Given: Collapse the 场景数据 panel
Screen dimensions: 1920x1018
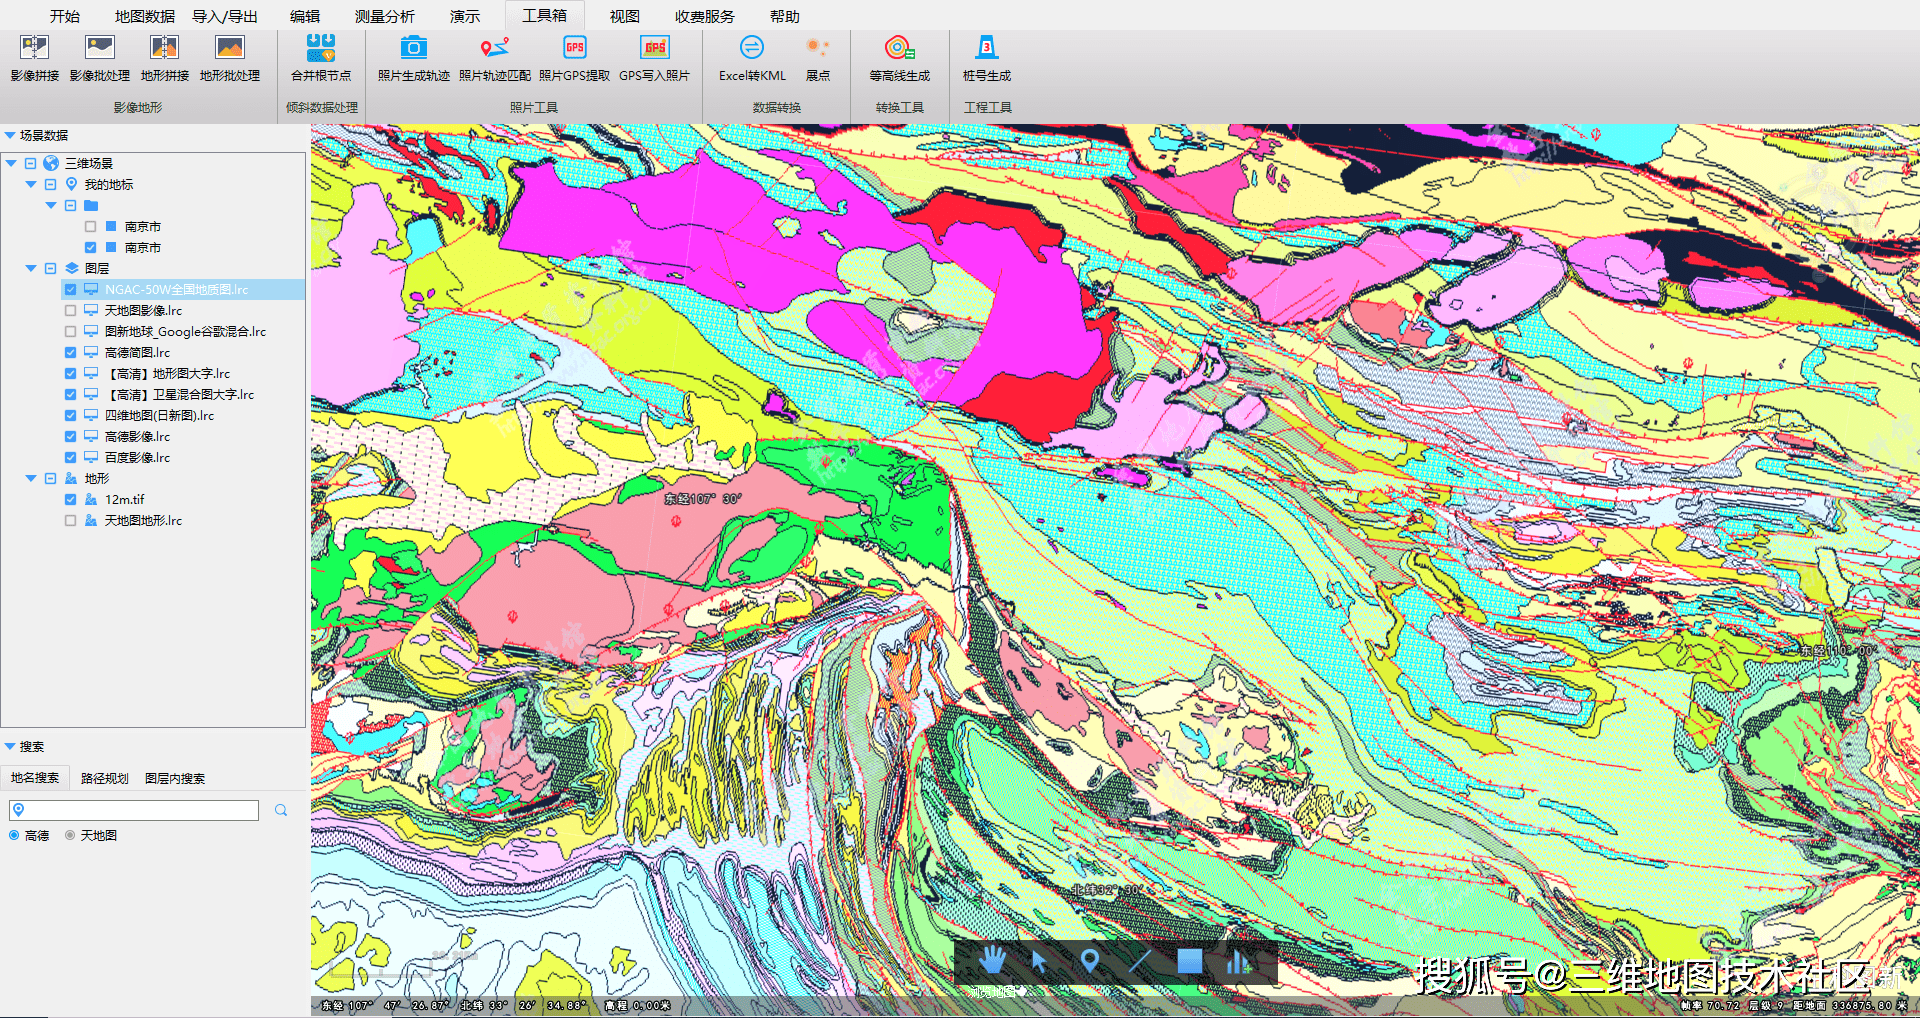Looking at the screenshot, I should point(10,135).
